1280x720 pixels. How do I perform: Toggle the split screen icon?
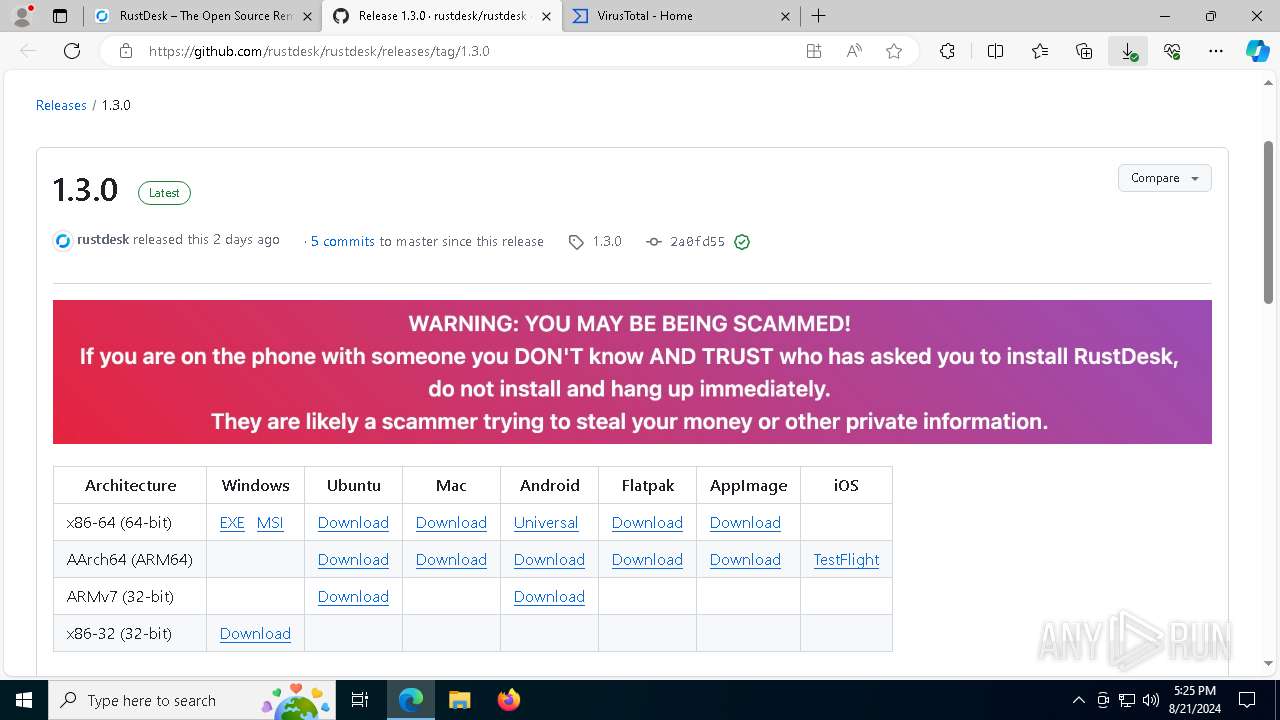995,51
